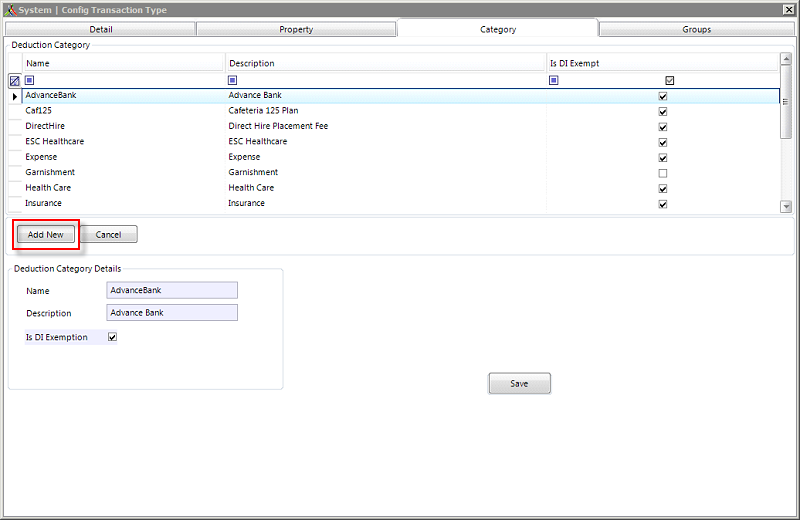
Task: Click the scrollbar down arrow in grid
Action: pos(786,207)
